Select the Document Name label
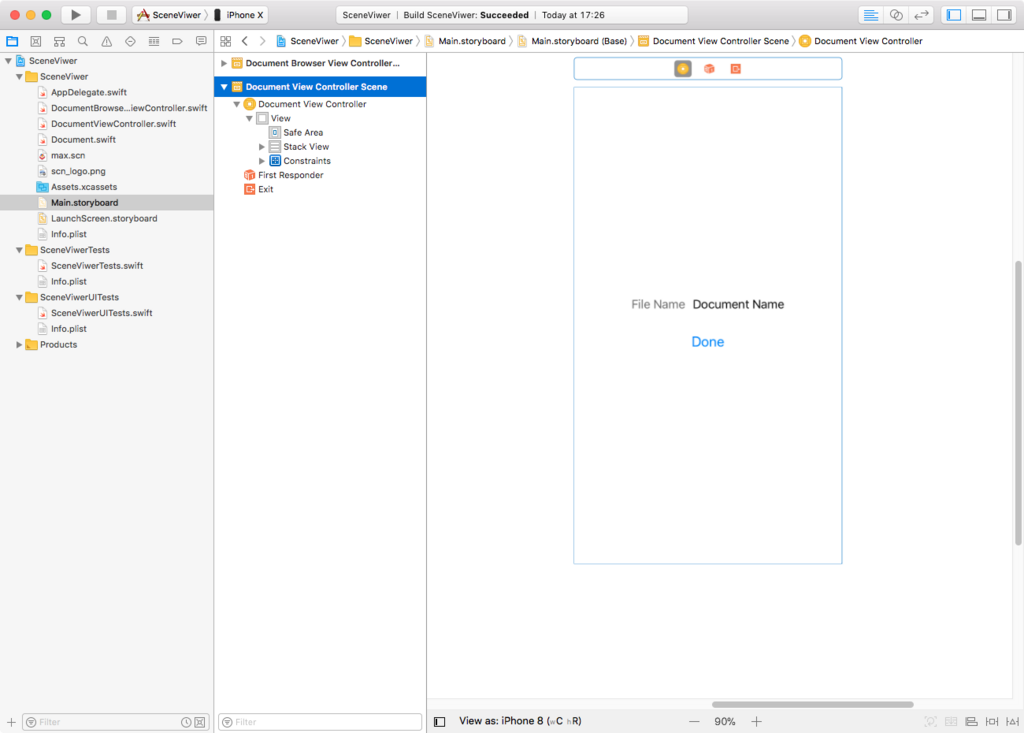Viewport: 1024px width, 733px height. [x=738, y=304]
